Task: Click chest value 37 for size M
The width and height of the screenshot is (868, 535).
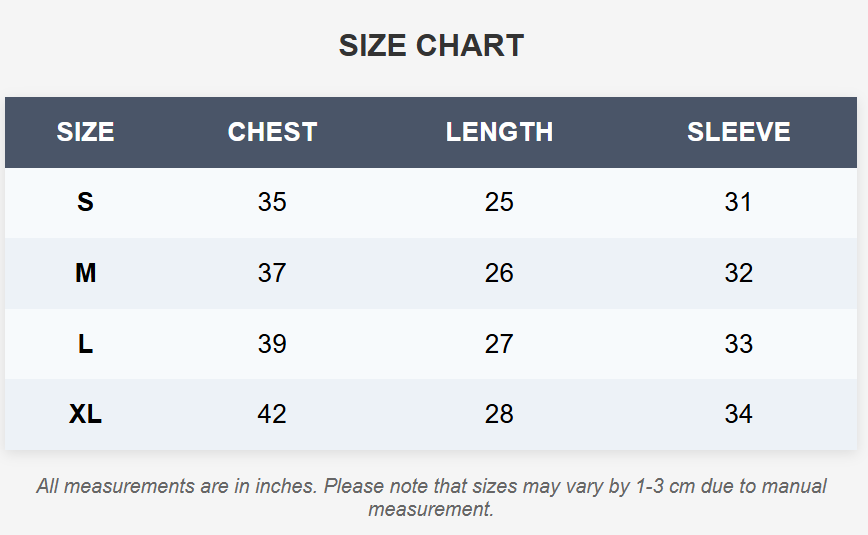Action: [x=272, y=273]
